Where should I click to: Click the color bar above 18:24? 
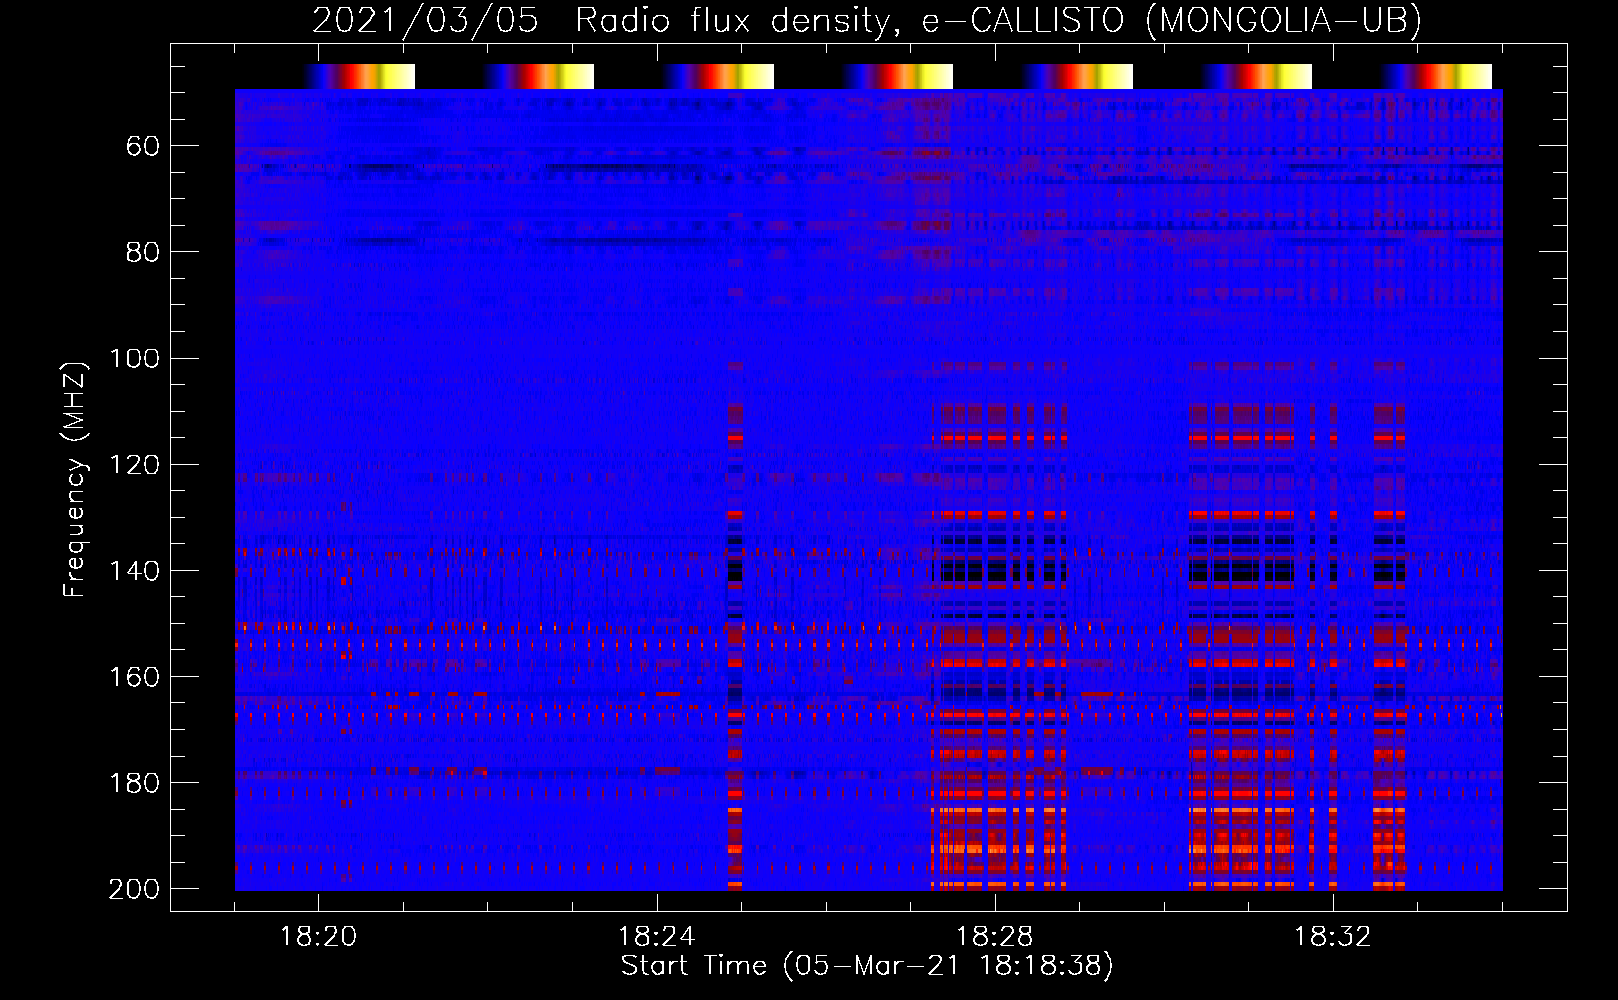[719, 76]
